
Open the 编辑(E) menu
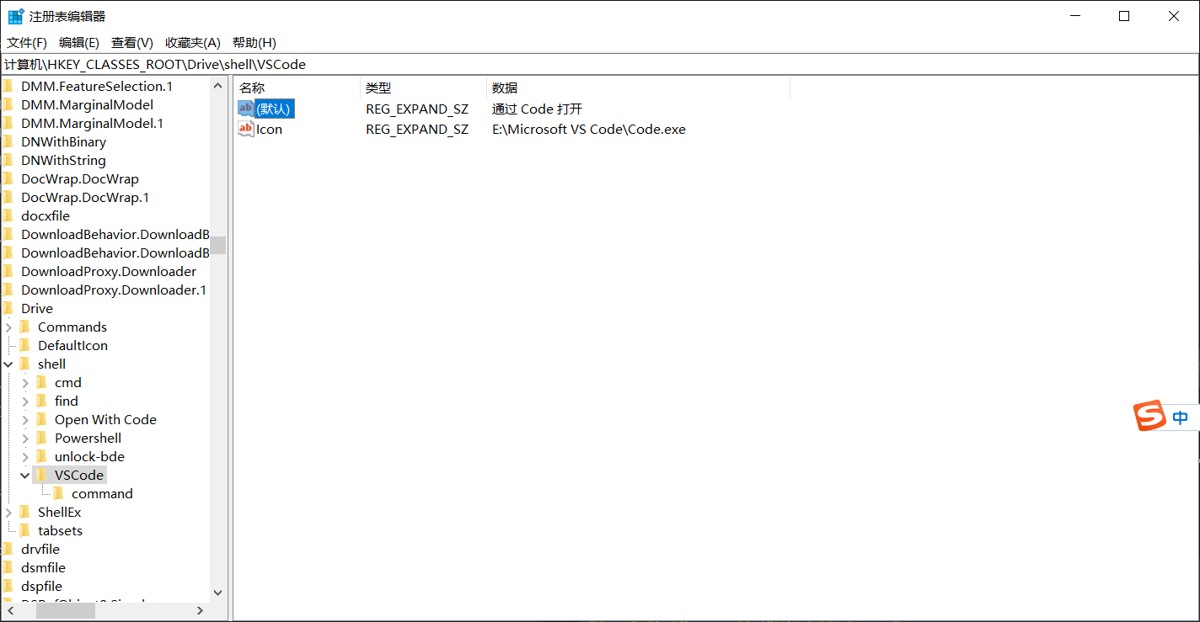coord(79,42)
